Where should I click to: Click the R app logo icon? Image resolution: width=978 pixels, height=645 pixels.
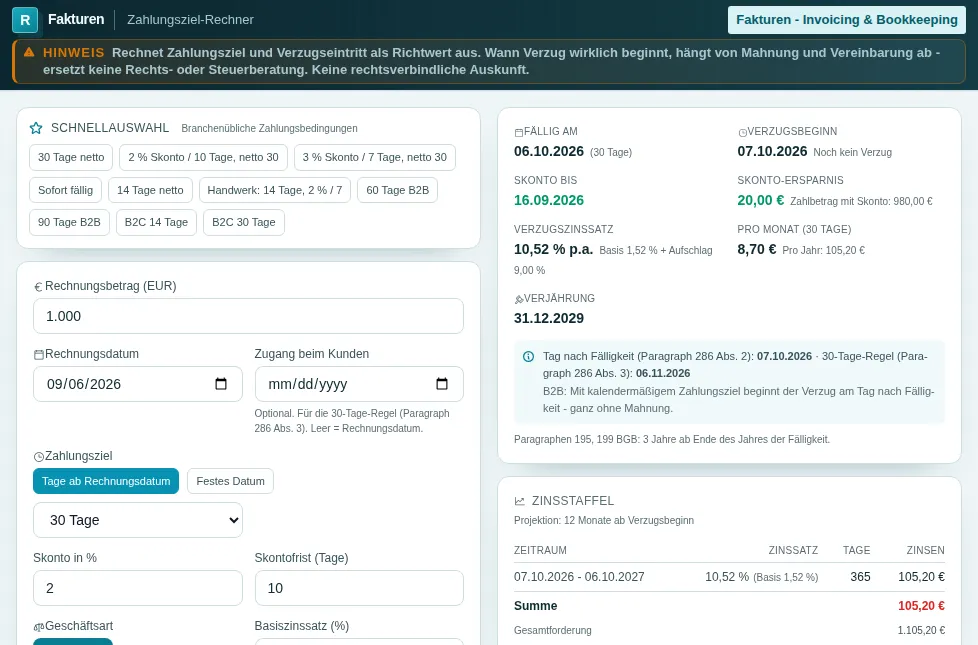(25, 20)
